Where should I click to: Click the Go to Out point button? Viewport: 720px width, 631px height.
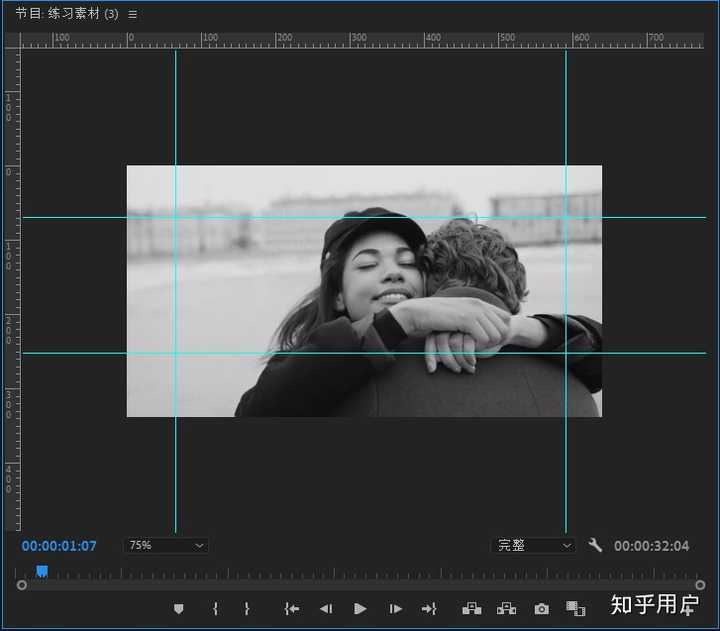[x=429, y=609]
